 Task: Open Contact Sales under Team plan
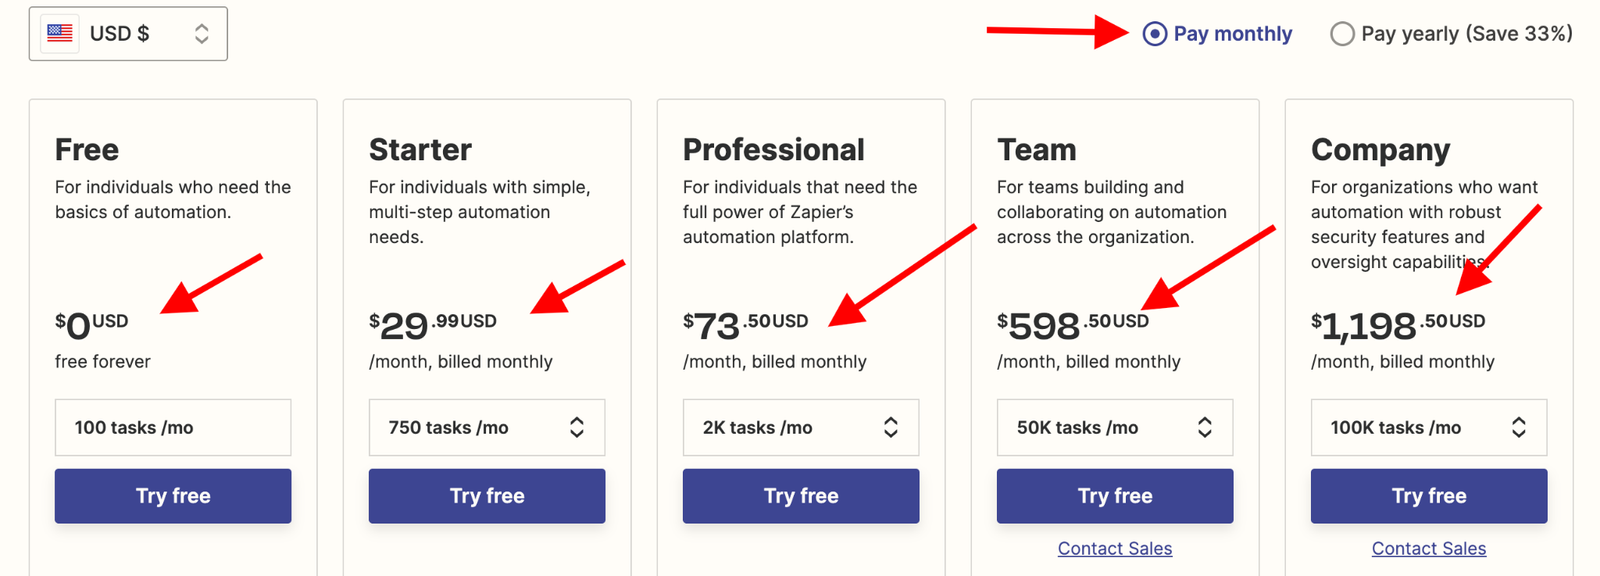click(1115, 548)
